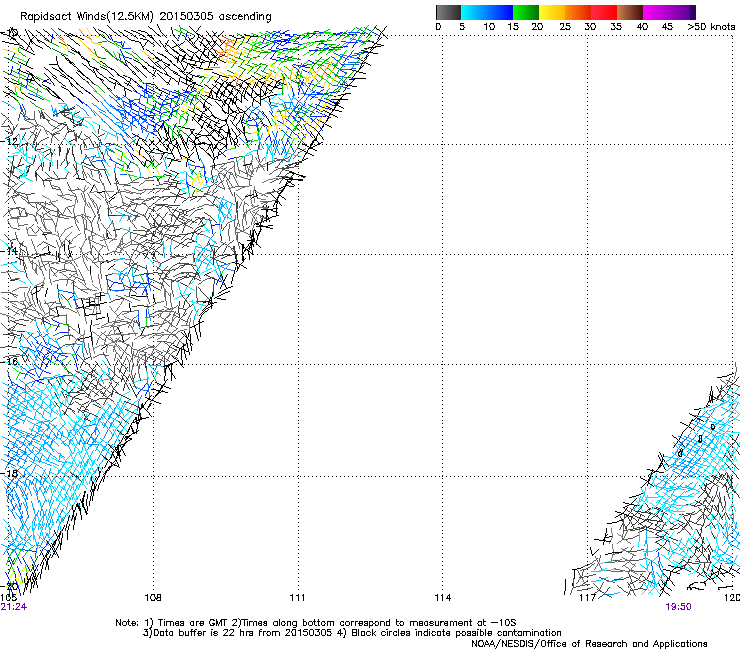The height and width of the screenshot is (650, 740).
Task: Click the longitude label '111'
Action: click(297, 598)
